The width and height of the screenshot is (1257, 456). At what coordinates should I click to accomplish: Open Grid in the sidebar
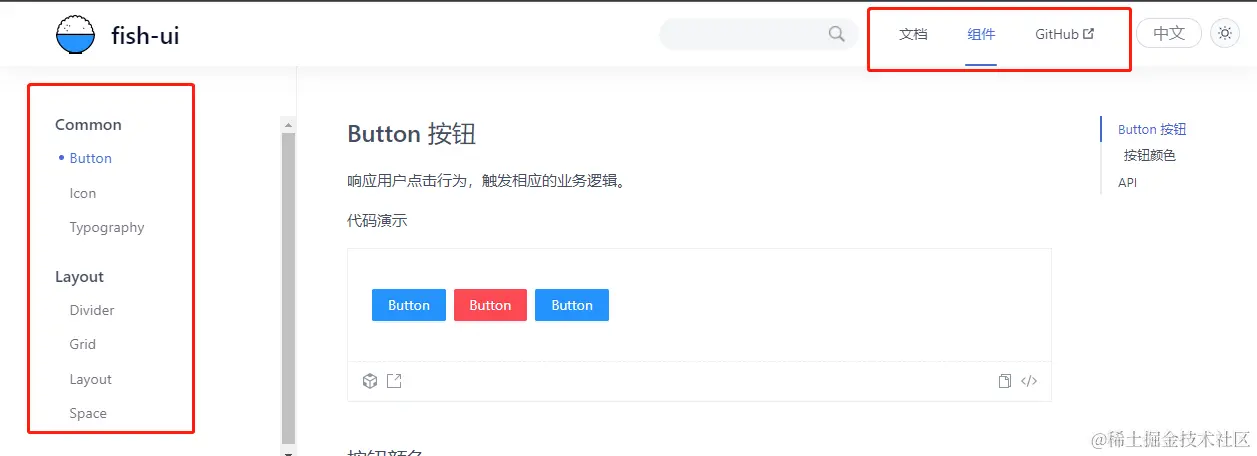tap(83, 344)
